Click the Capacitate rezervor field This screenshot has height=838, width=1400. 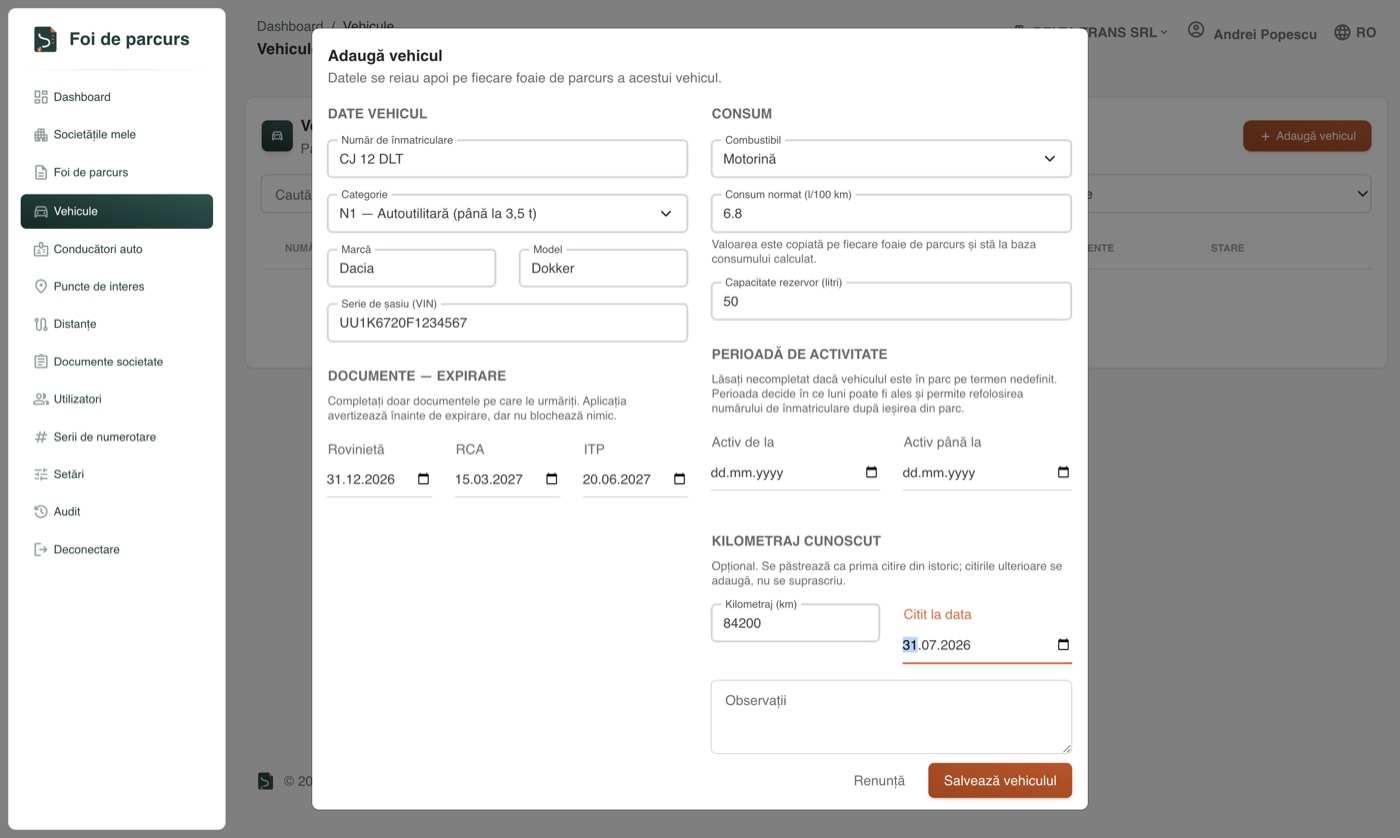891,301
